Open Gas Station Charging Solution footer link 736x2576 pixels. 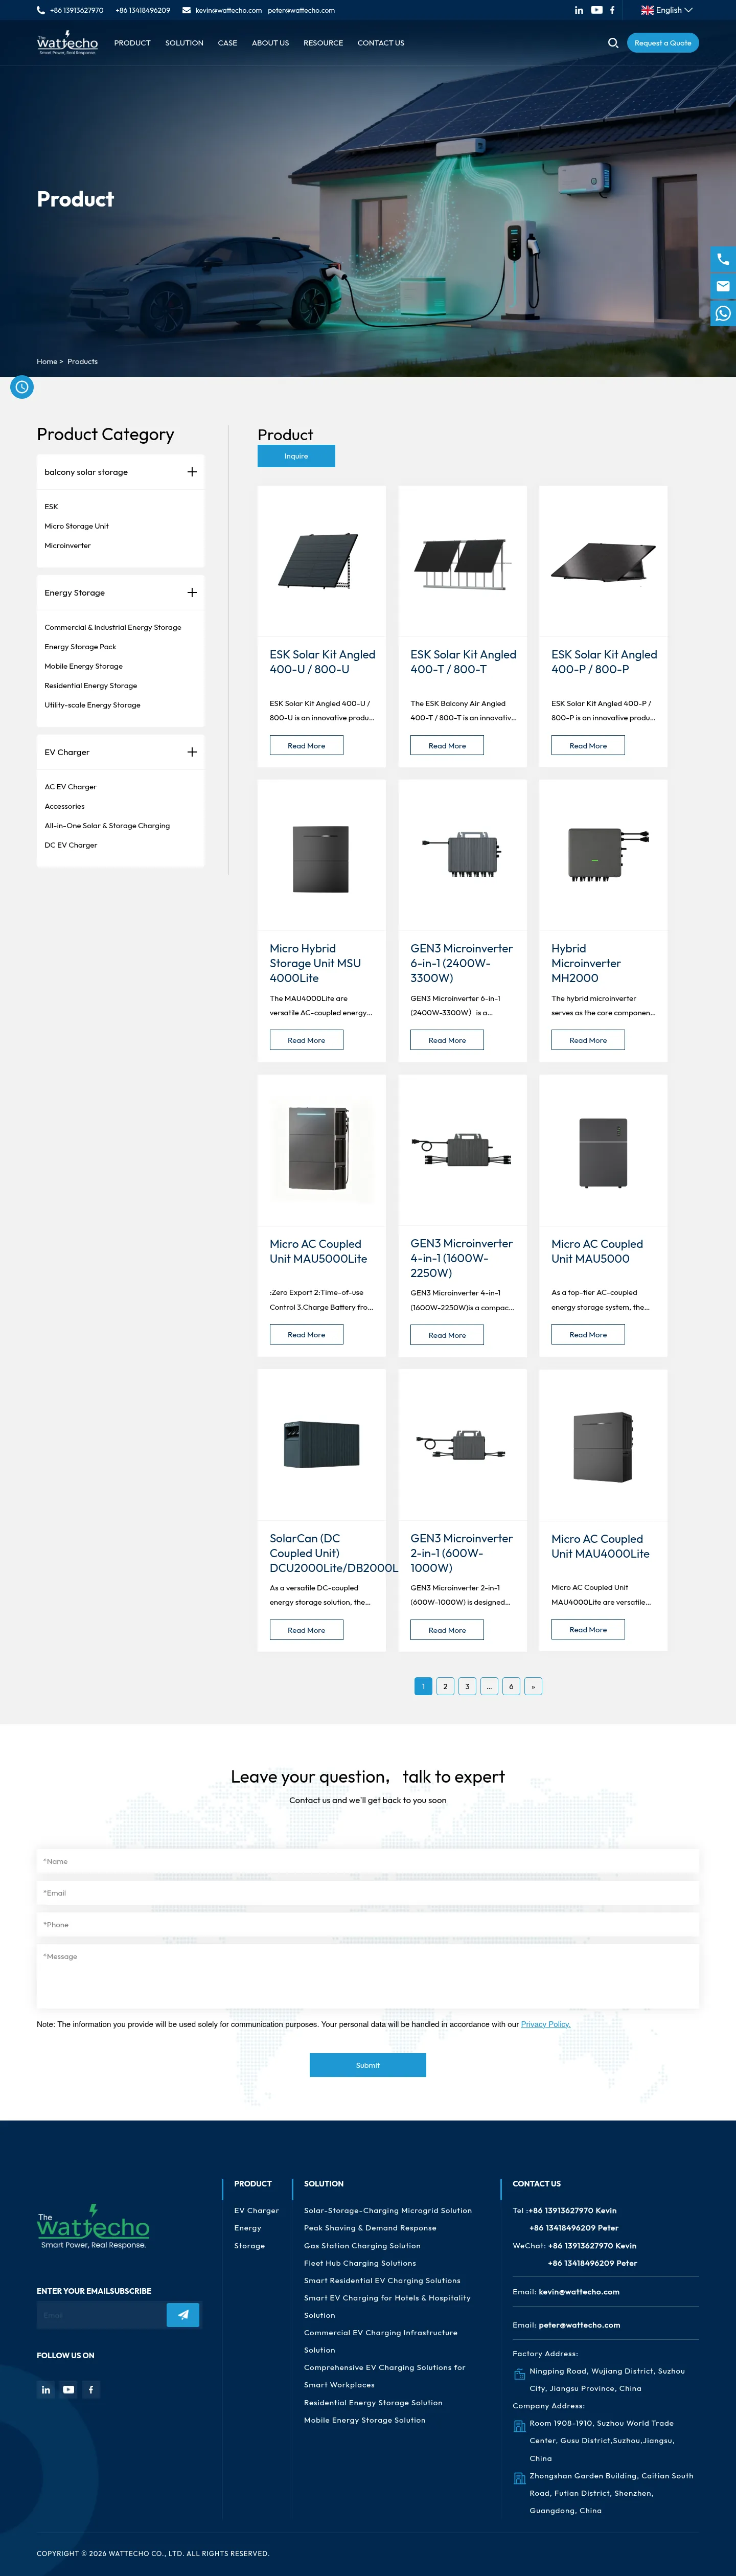click(x=362, y=2245)
